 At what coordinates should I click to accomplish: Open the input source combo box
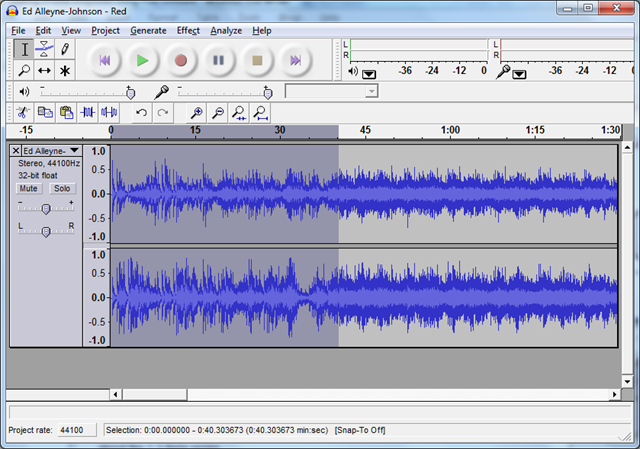coord(332,91)
